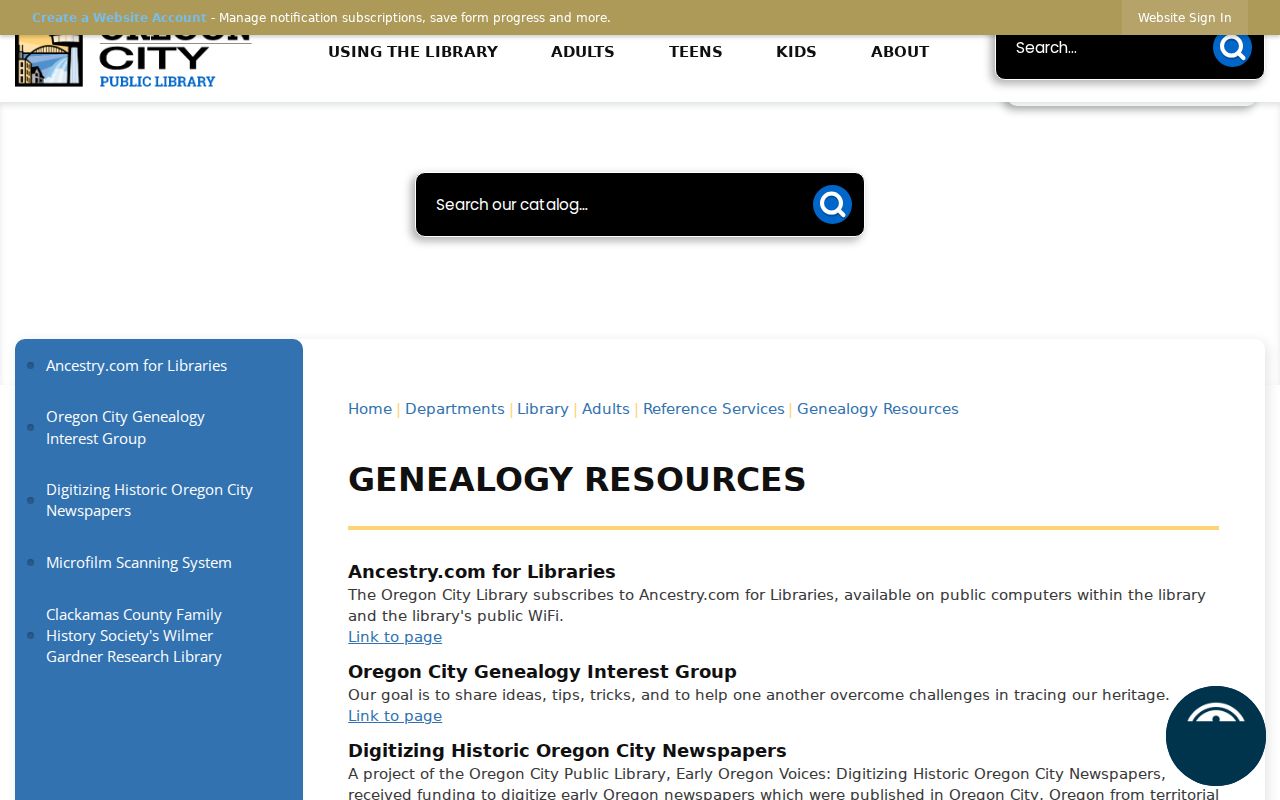Screen dimensions: 1280x800
Task: Open the Kids menu
Action: [796, 52]
